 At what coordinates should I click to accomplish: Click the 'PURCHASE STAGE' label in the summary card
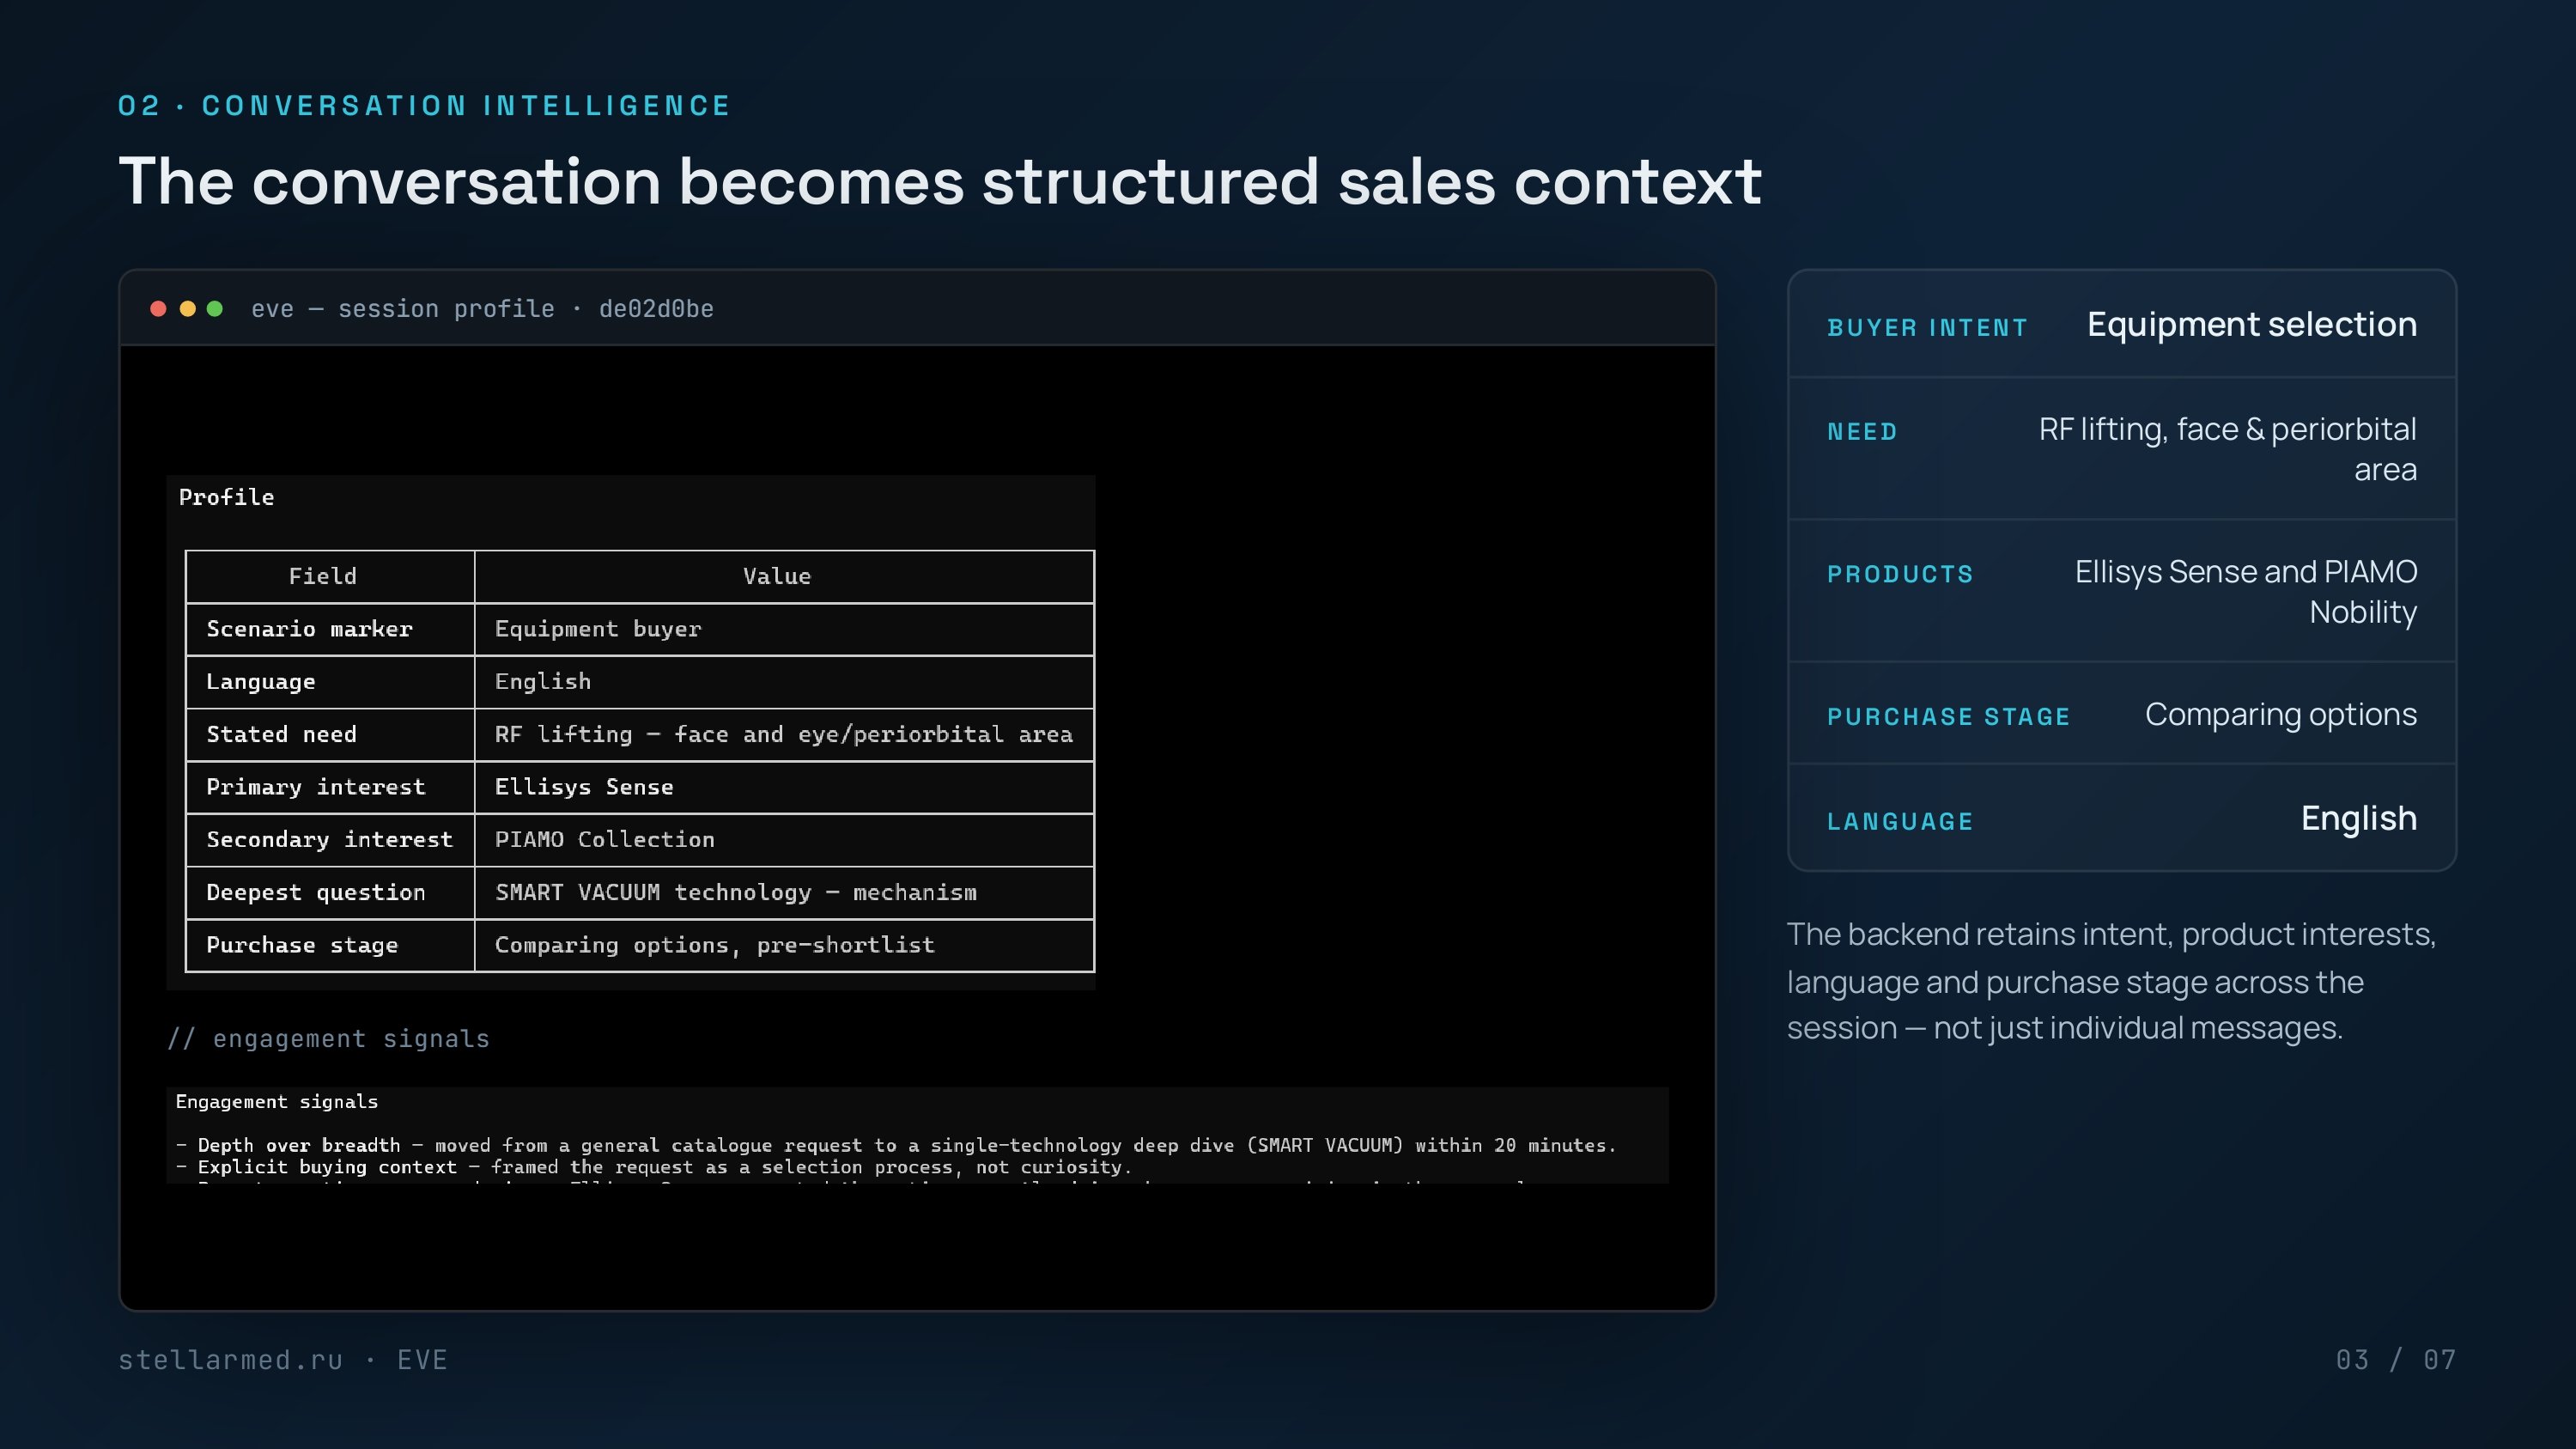(1948, 717)
